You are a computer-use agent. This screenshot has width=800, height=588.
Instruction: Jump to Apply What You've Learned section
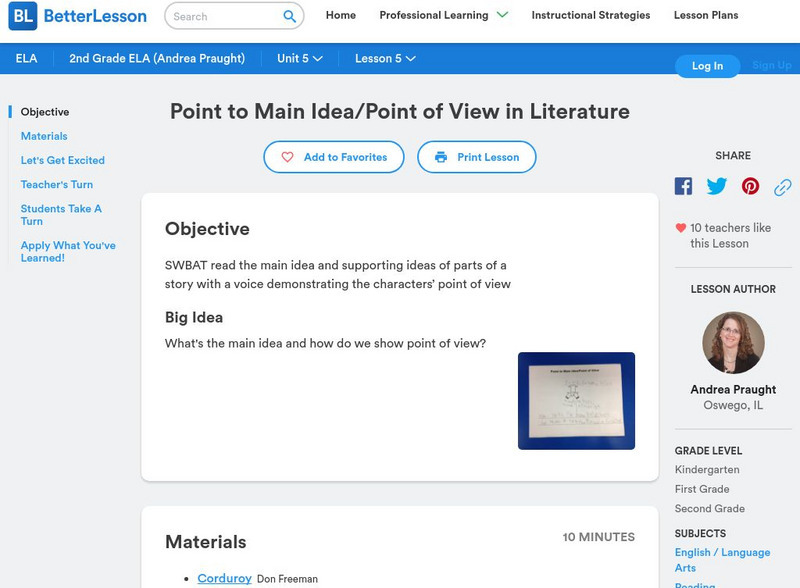coord(68,252)
